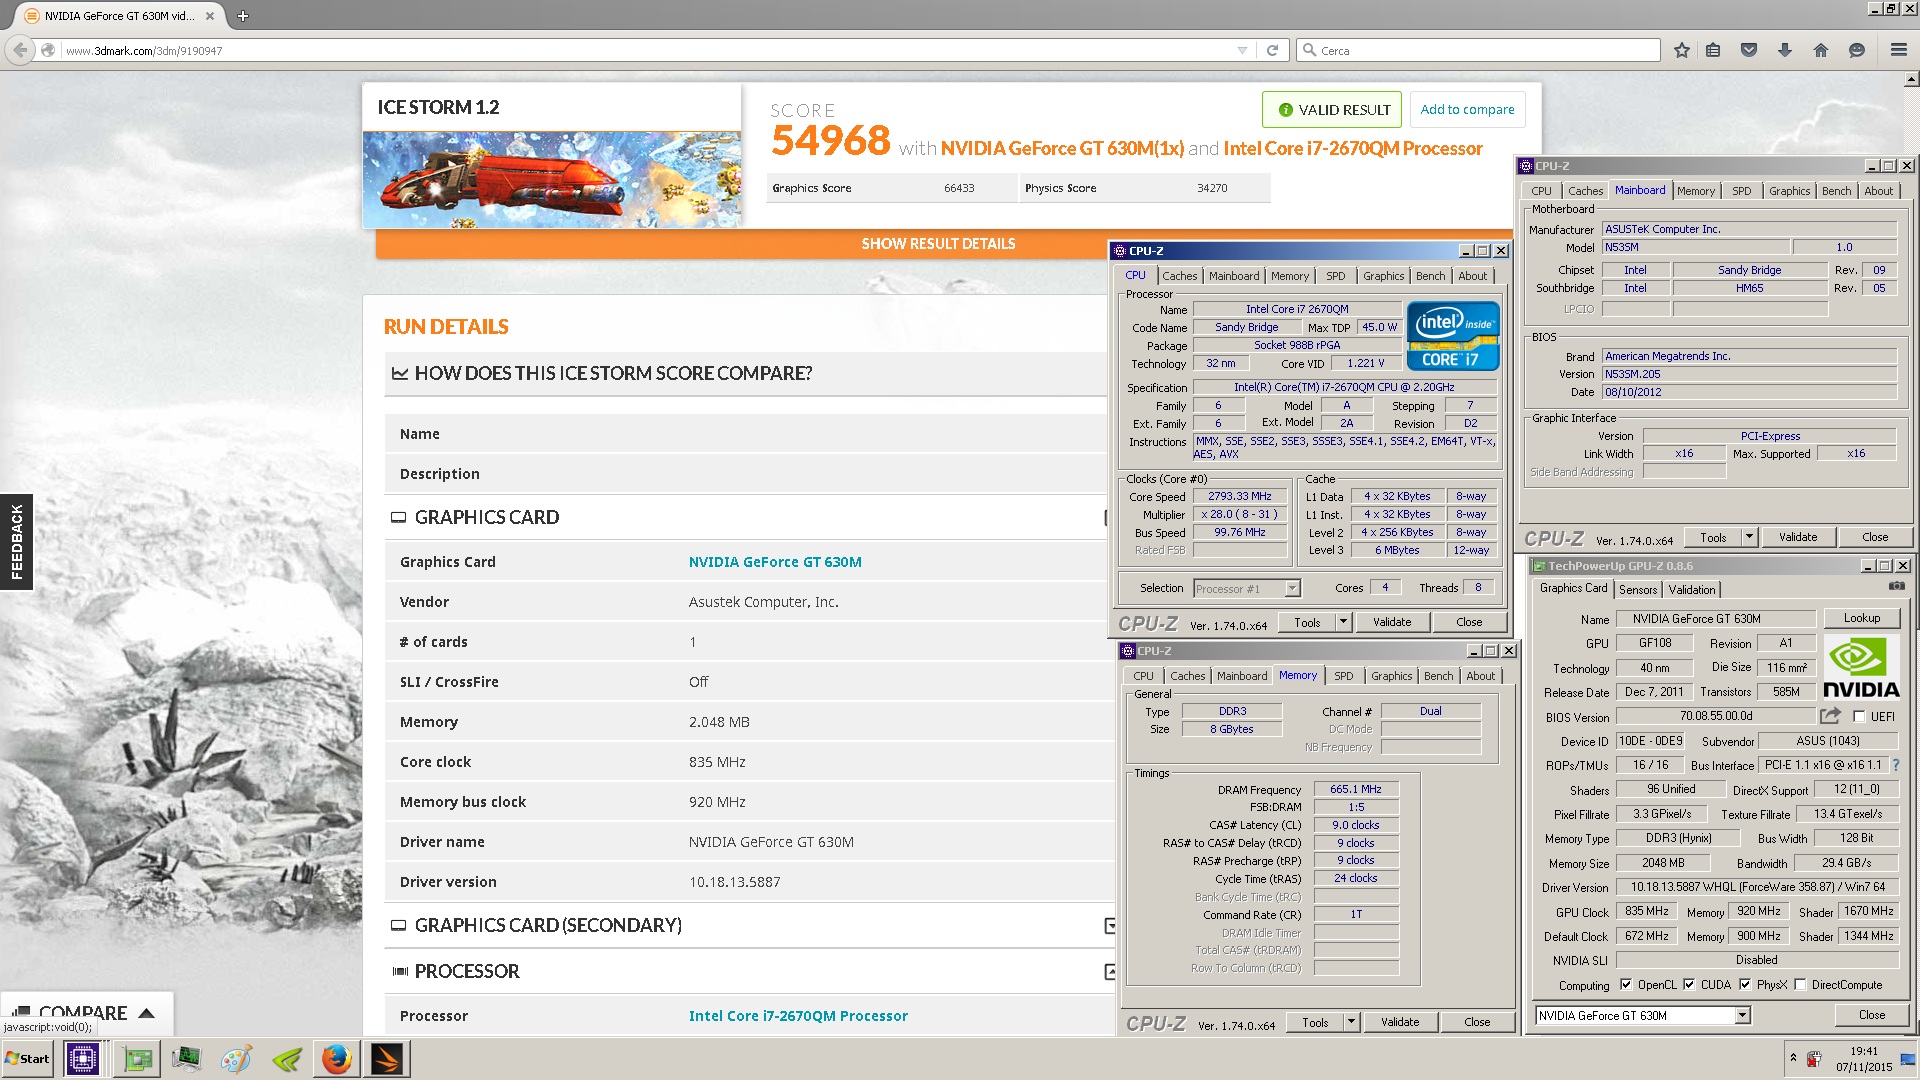The image size is (1920, 1080).
Task: Open the GPU selection dropdown in GPU-Z
Action: pos(1742,1016)
